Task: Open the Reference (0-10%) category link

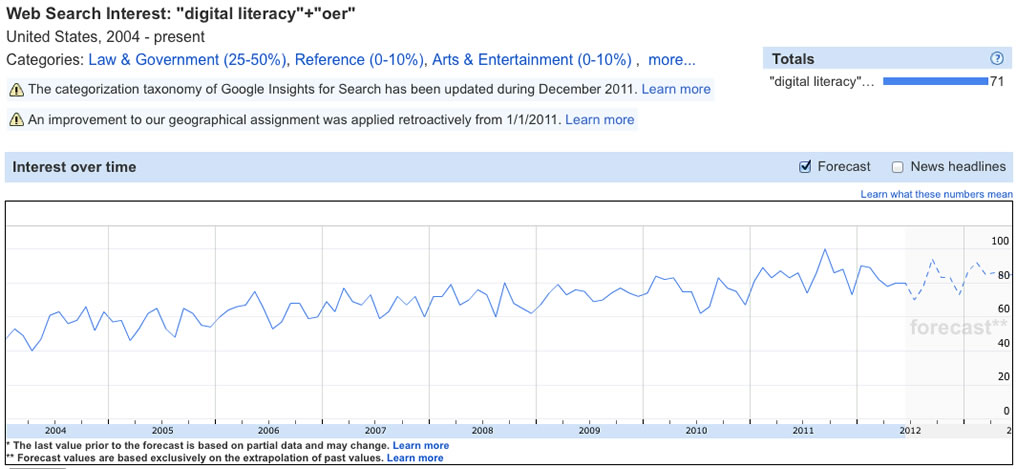Action: tap(358, 60)
